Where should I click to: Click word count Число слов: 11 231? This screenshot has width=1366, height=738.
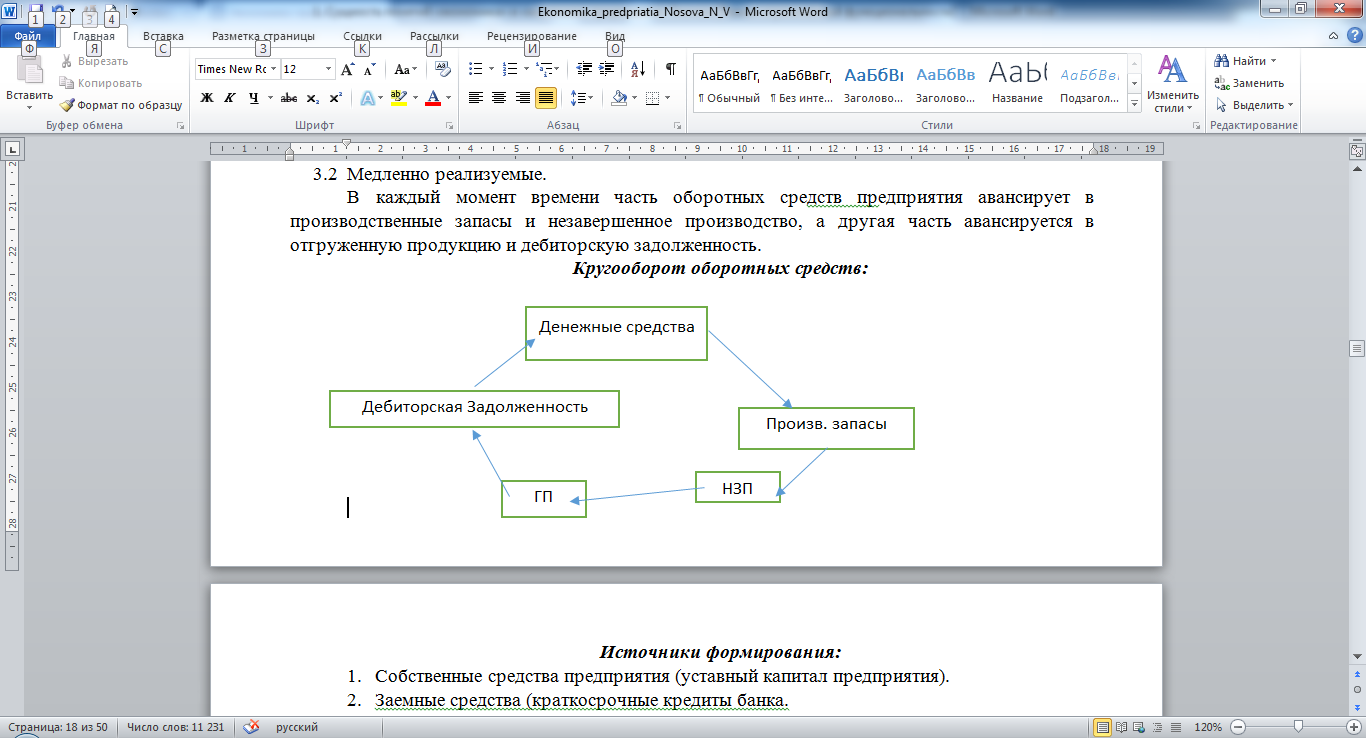[174, 727]
